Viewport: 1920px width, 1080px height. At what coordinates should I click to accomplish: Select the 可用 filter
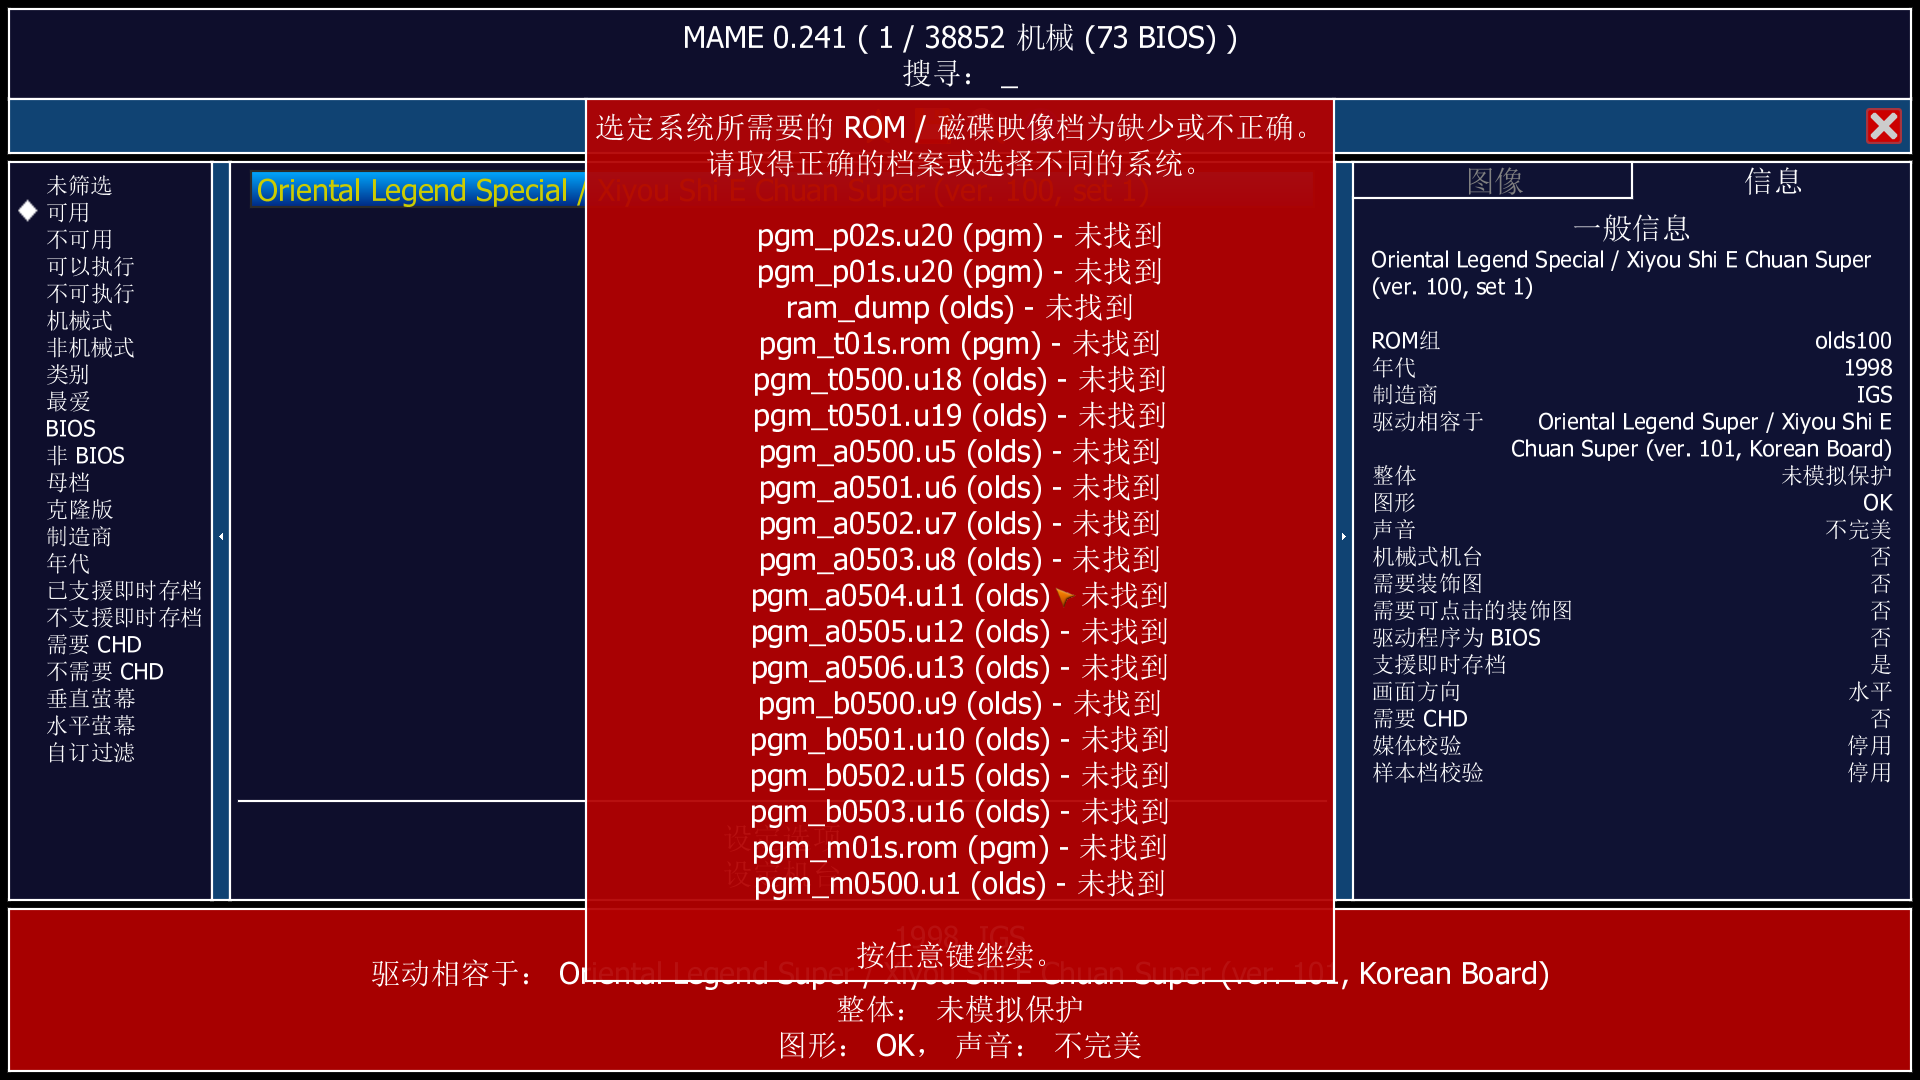coord(68,212)
